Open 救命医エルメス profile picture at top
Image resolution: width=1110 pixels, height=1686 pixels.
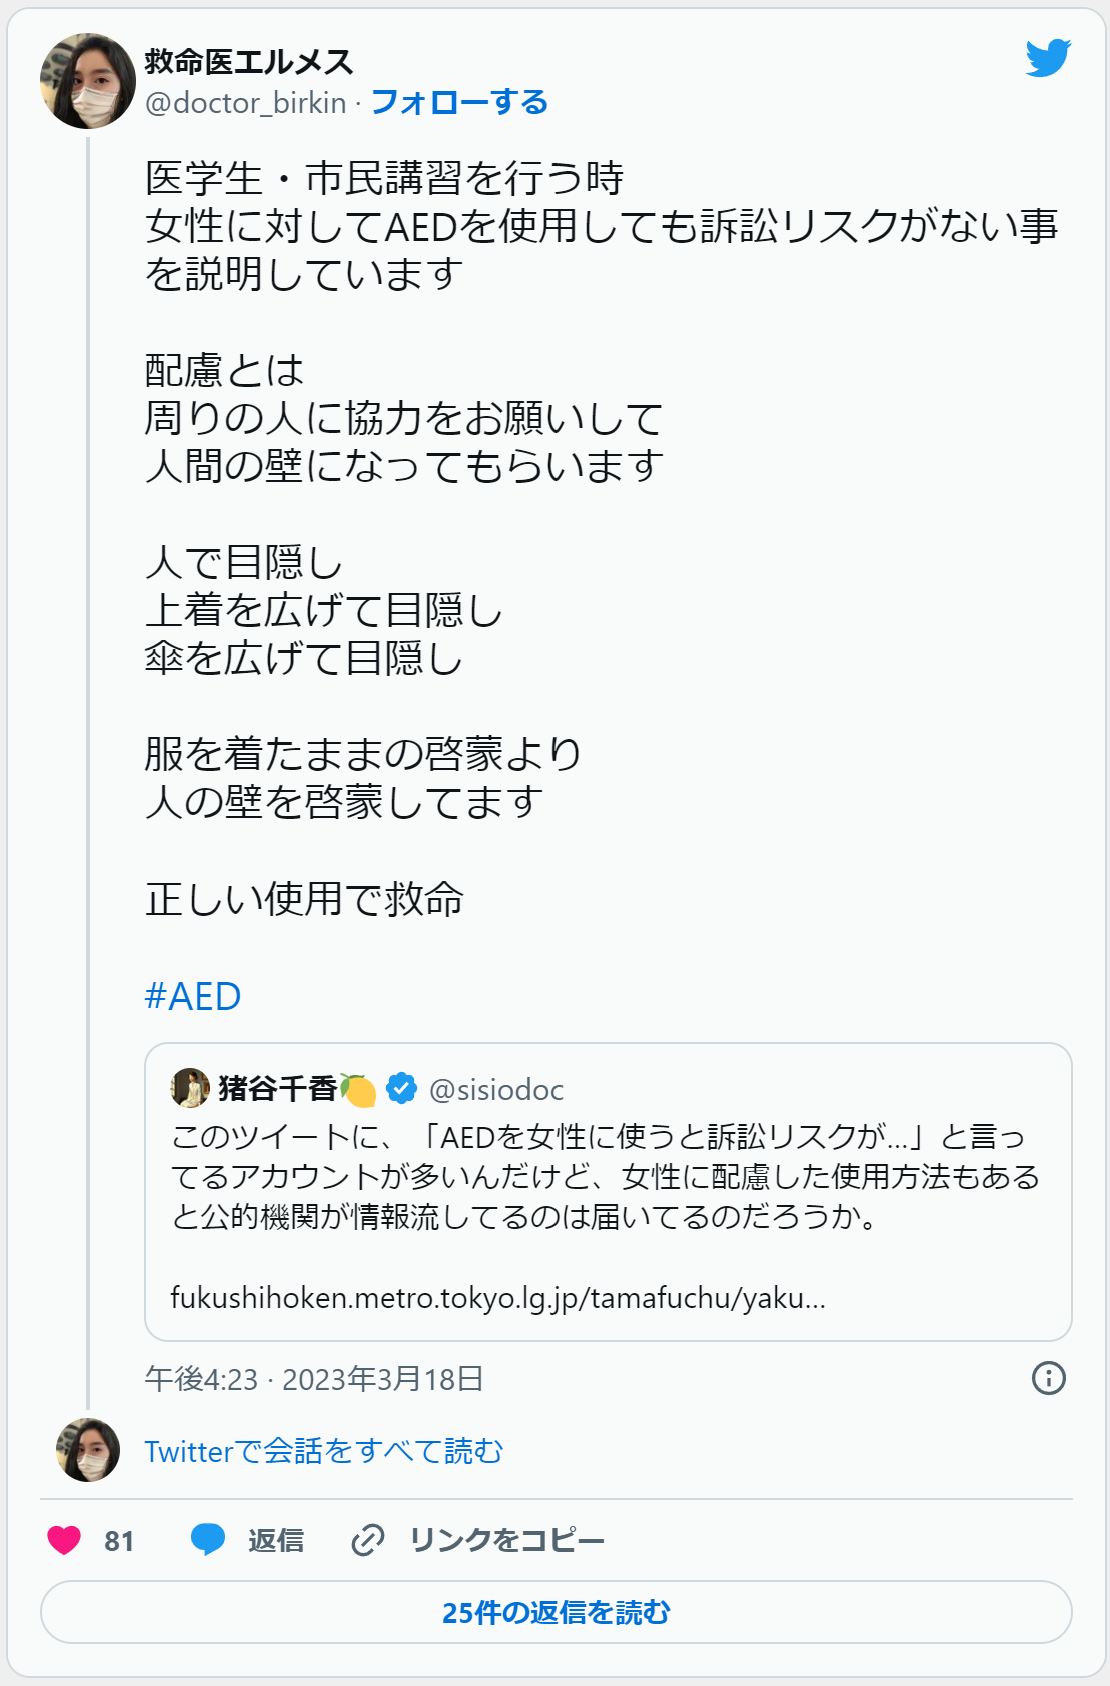click(88, 81)
